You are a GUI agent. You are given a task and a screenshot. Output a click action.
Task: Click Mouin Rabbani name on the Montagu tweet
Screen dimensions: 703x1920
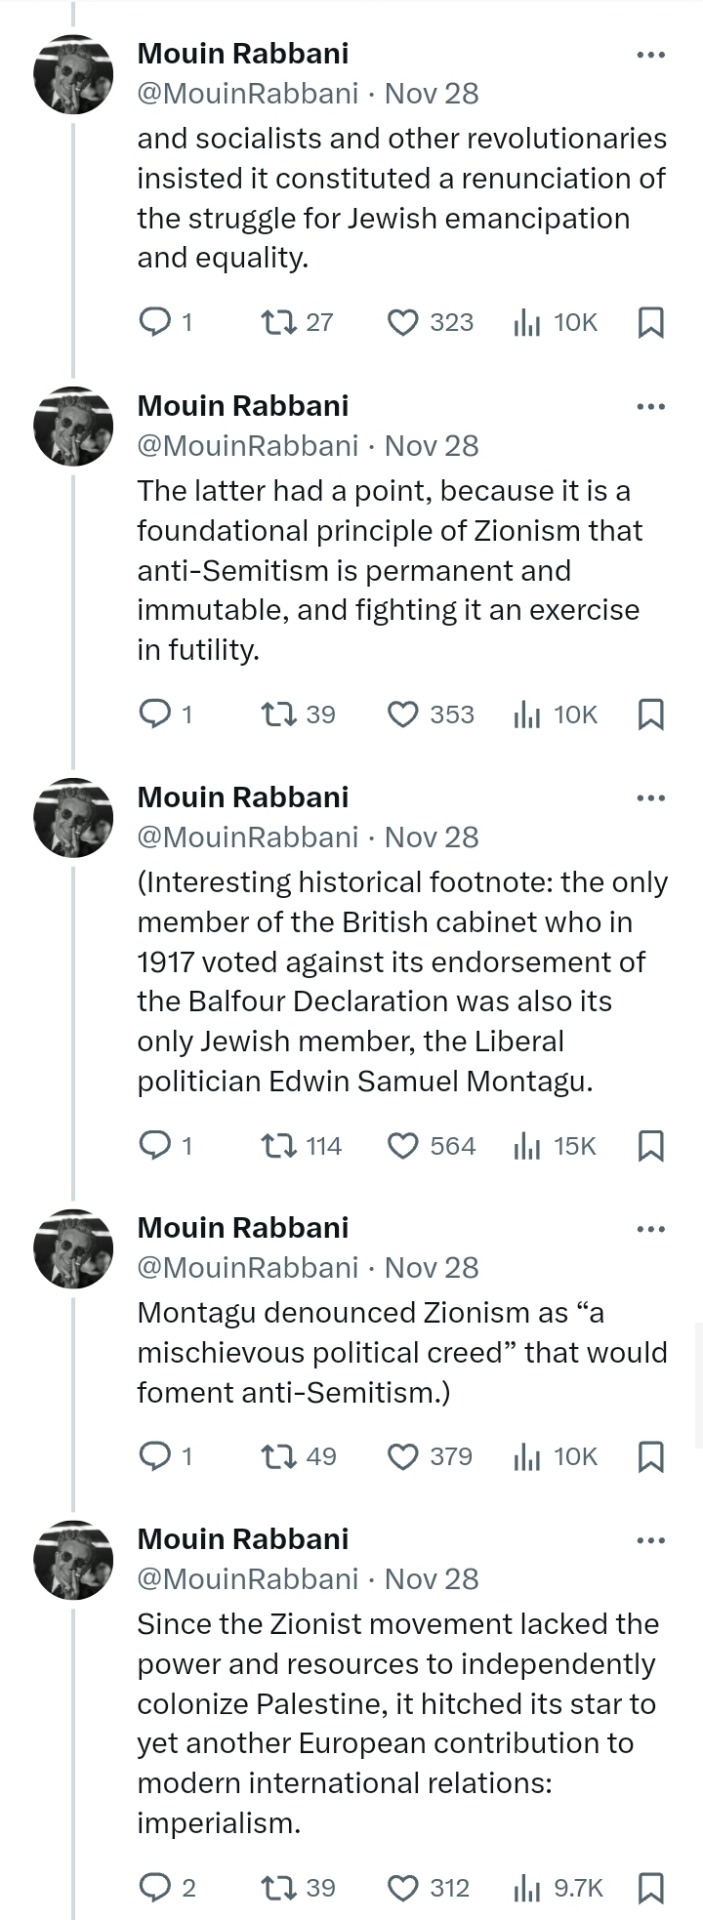click(x=243, y=1227)
